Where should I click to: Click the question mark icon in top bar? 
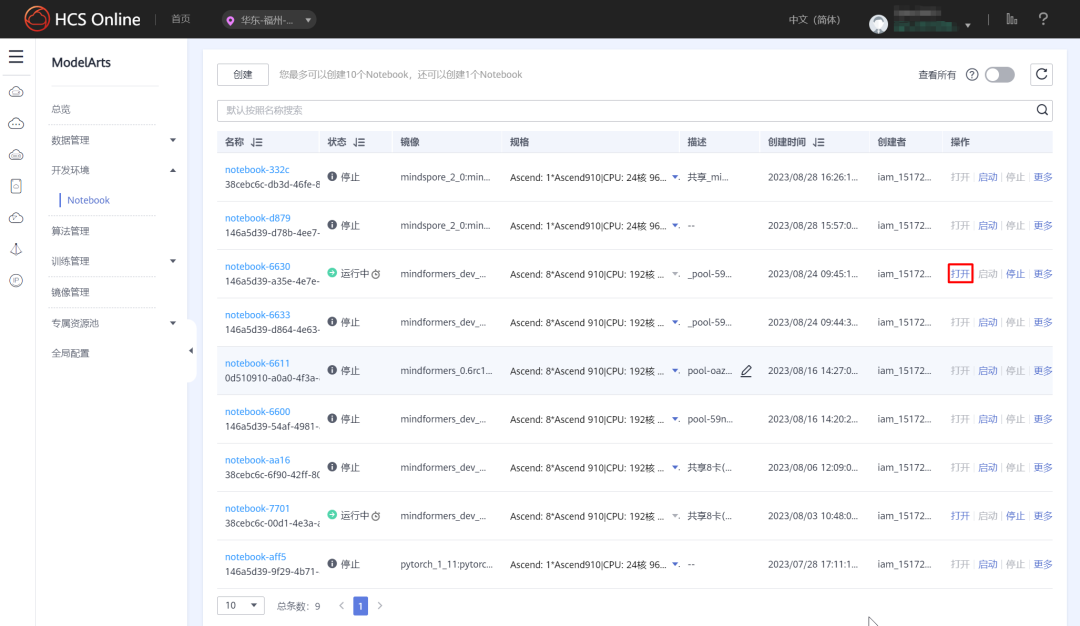point(1043,19)
